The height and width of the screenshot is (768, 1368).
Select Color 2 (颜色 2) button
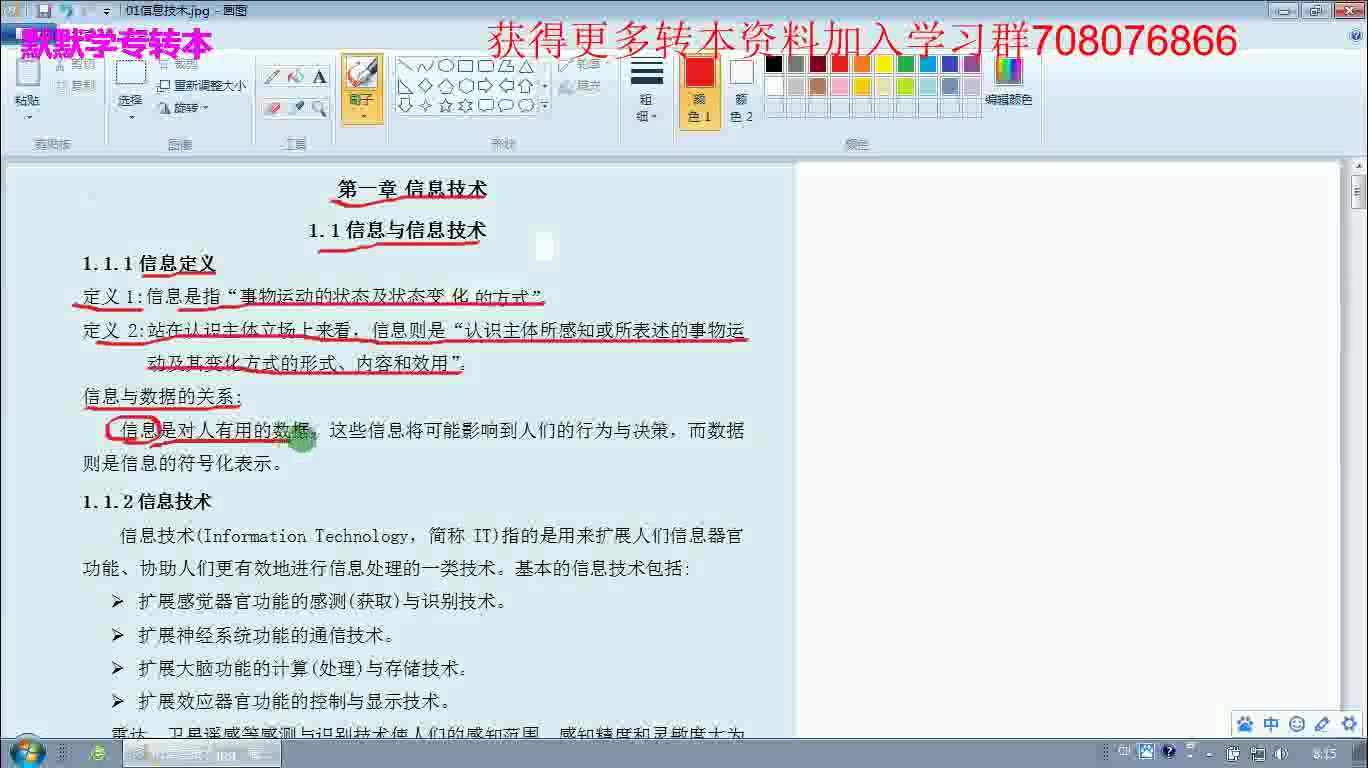(x=741, y=90)
